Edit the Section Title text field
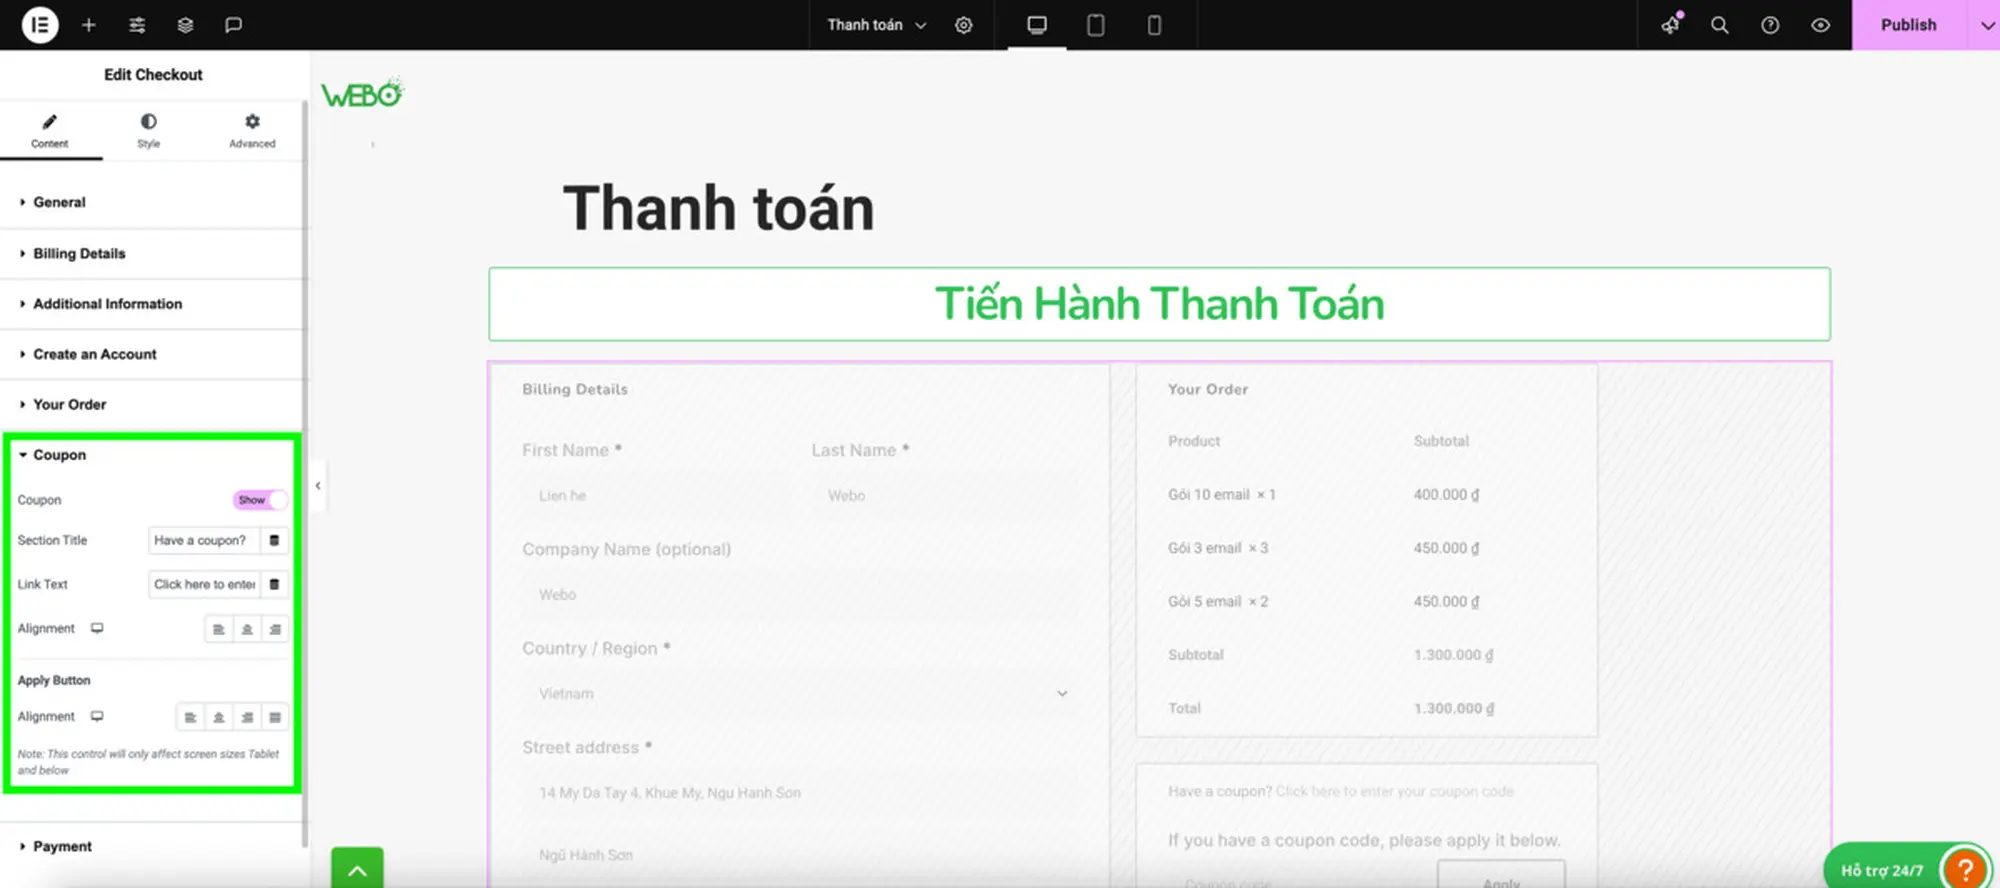2000x888 pixels. coord(204,540)
